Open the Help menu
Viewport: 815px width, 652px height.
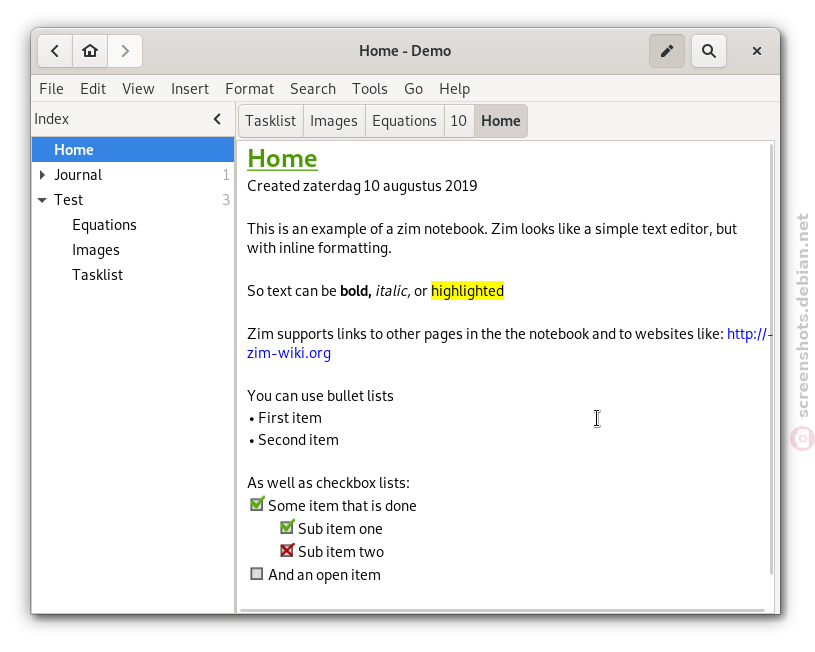pos(454,89)
